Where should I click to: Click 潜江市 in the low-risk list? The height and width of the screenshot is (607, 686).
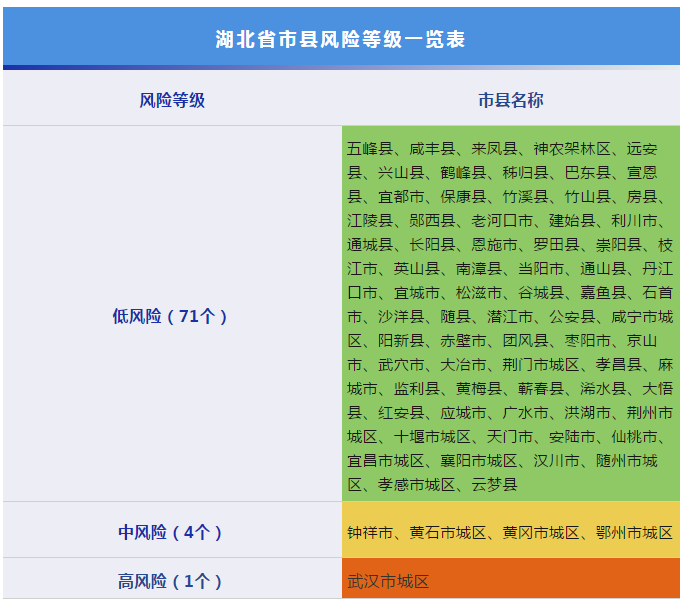click(x=510, y=316)
